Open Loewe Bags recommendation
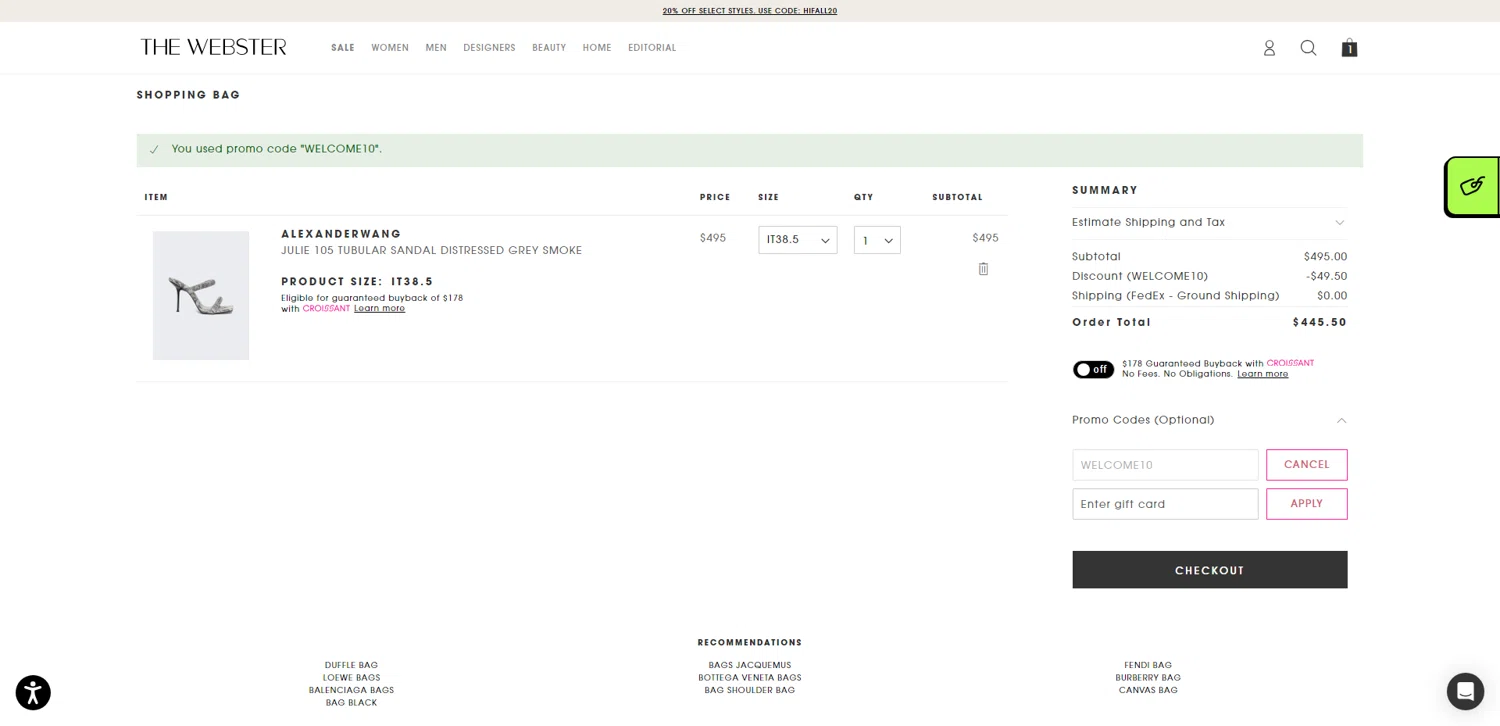This screenshot has width=1500, height=726. click(351, 678)
